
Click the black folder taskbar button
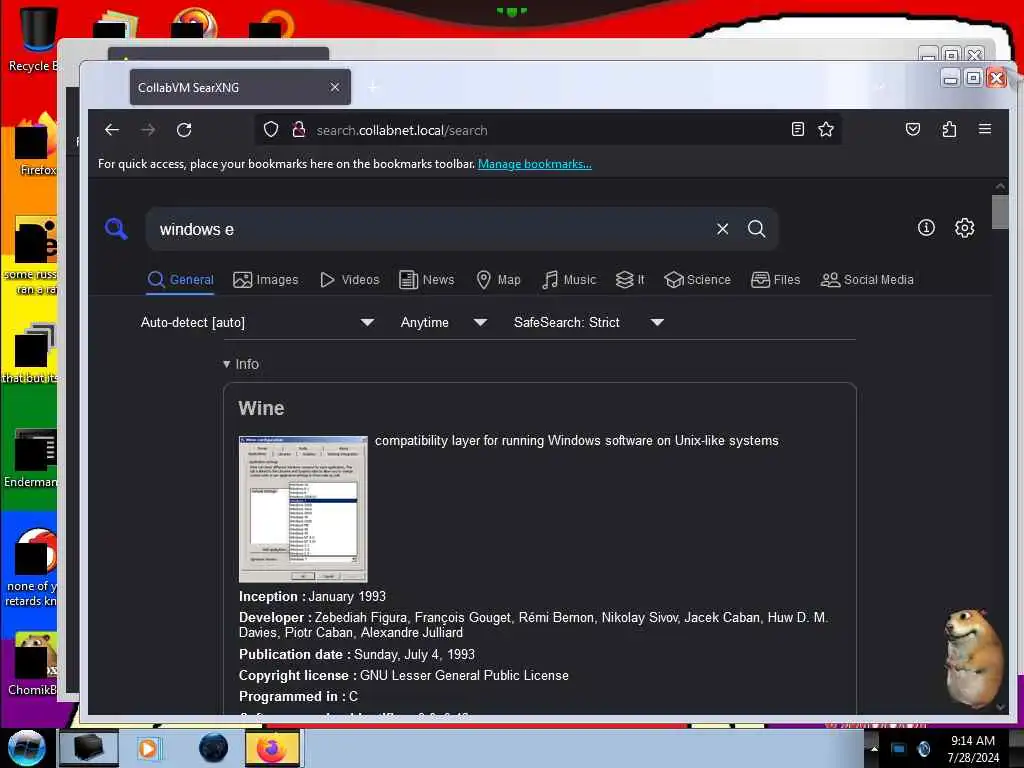coord(89,748)
